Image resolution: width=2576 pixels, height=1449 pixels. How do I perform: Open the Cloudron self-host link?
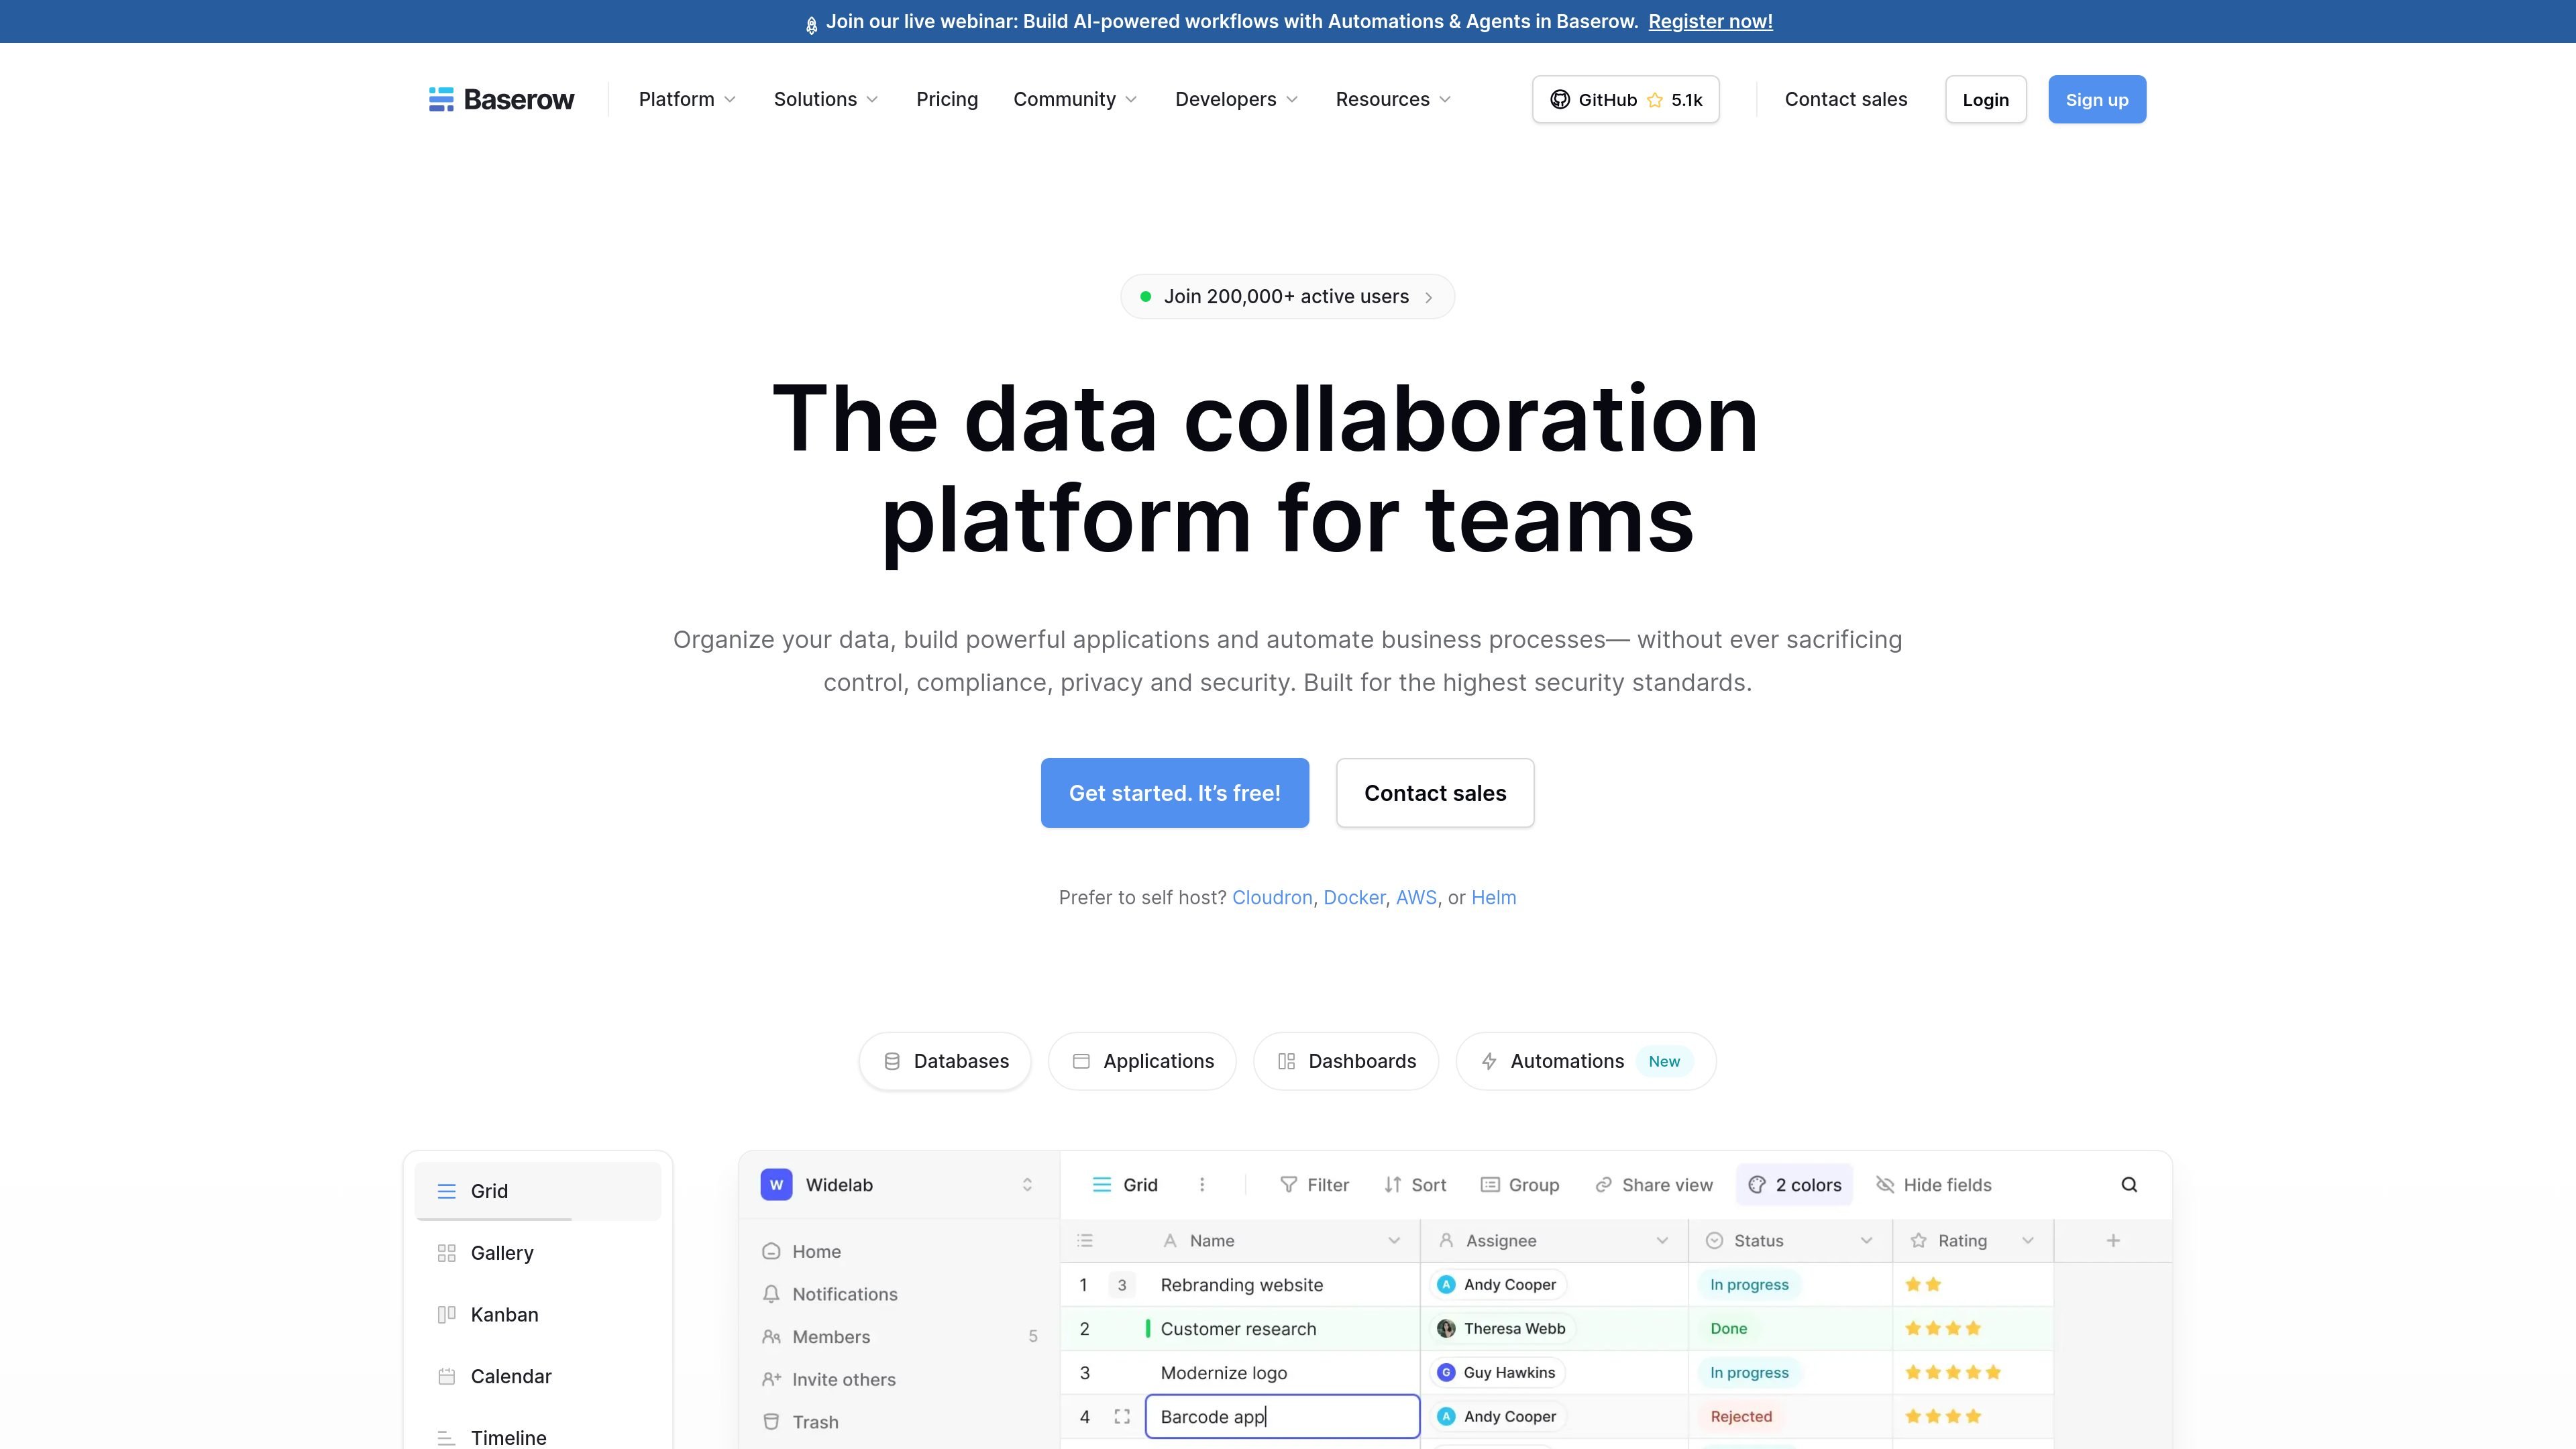pyautogui.click(x=1272, y=897)
